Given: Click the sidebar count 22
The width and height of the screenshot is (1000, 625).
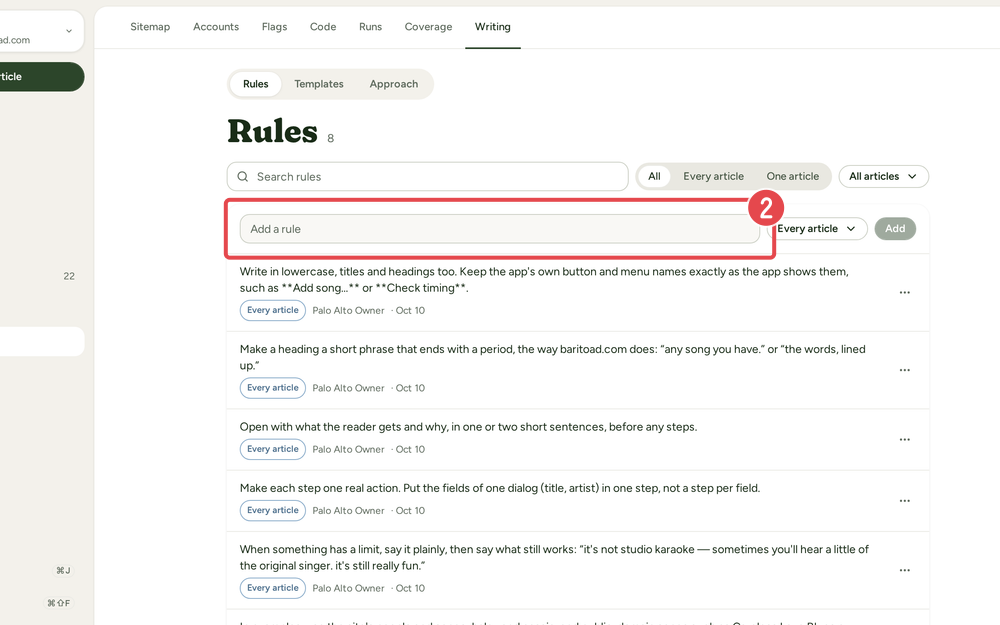Looking at the screenshot, I should tap(69, 276).
